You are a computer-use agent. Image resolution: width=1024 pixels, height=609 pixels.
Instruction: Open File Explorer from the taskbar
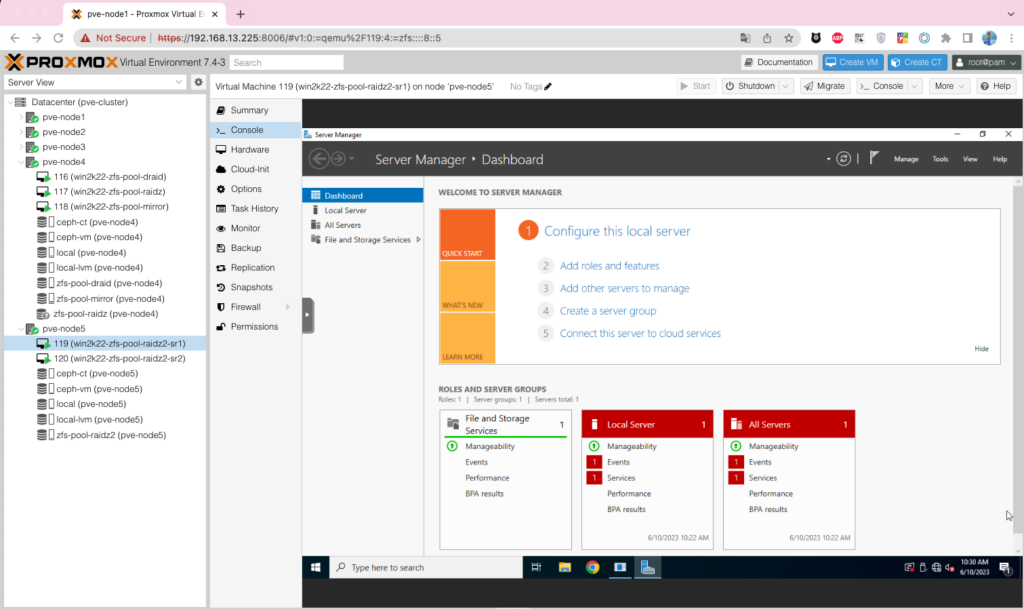click(565, 567)
